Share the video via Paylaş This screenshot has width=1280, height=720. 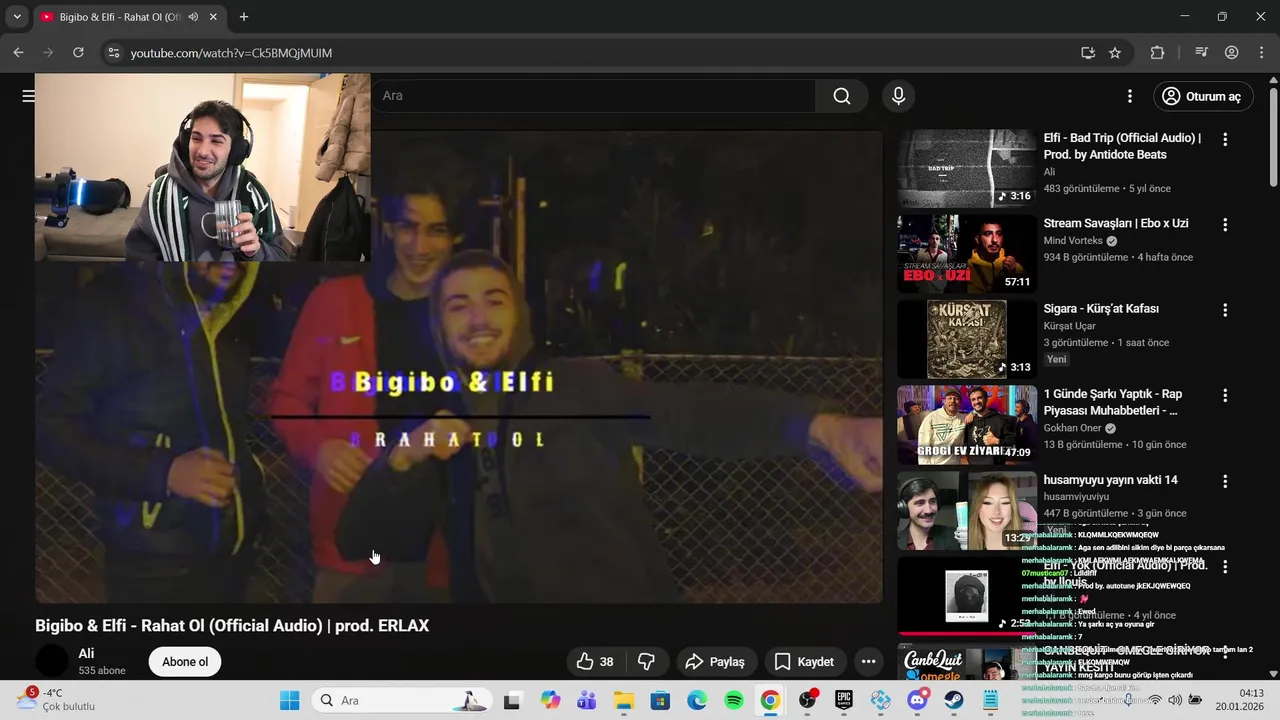pyautogui.click(x=715, y=662)
